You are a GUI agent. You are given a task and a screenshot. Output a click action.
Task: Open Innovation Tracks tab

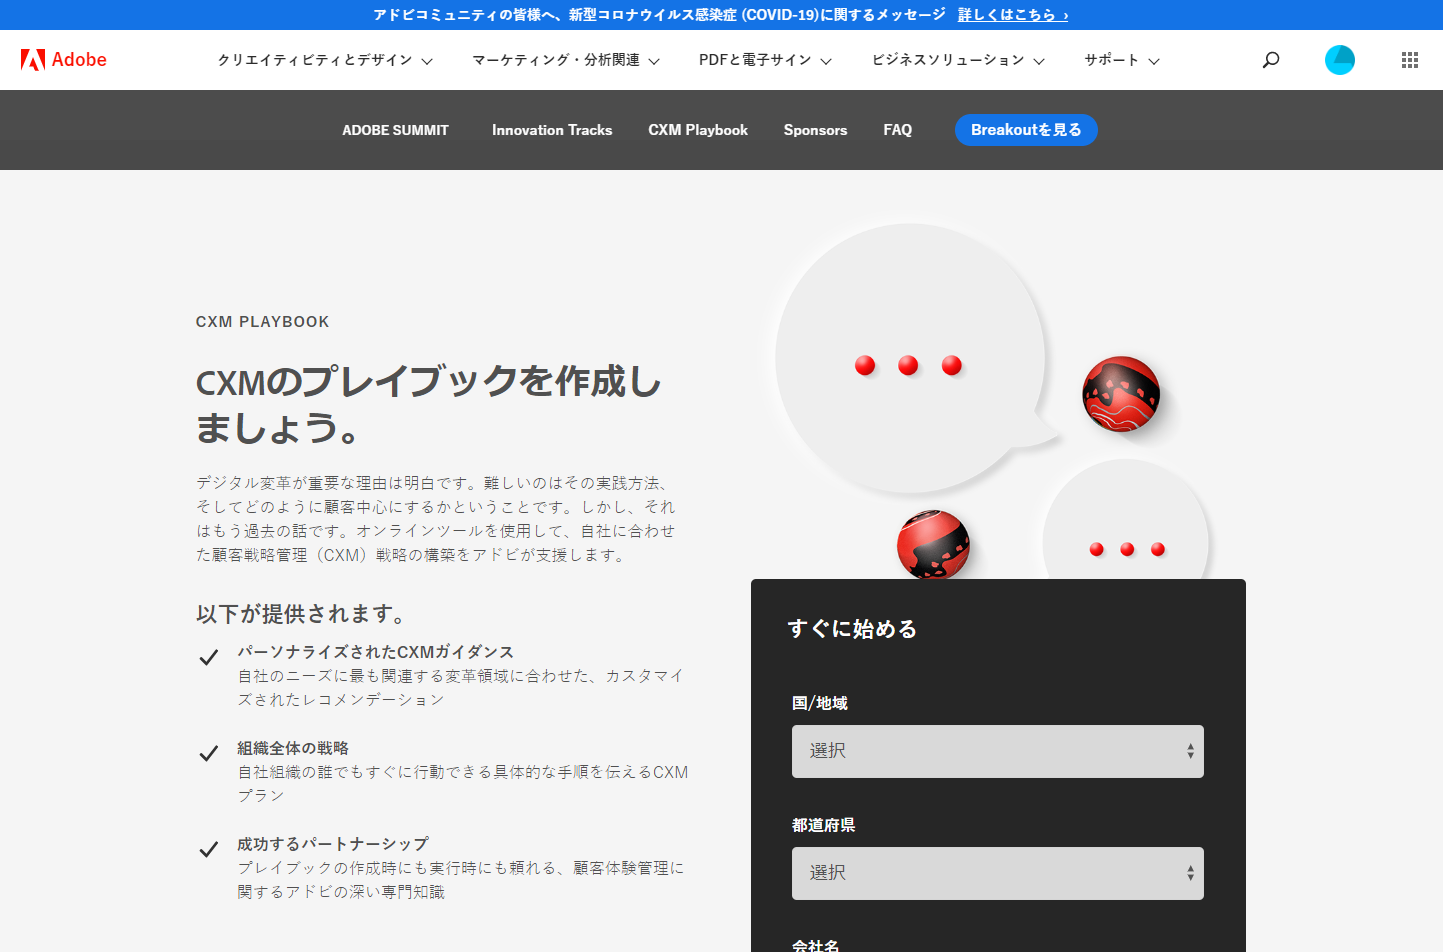pos(552,130)
